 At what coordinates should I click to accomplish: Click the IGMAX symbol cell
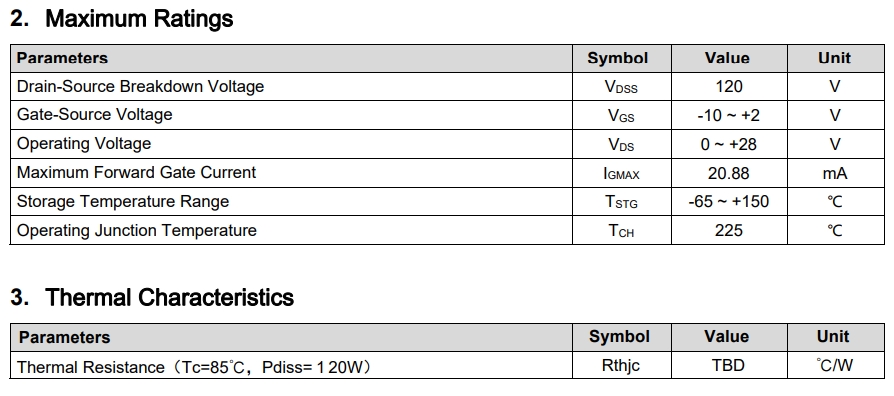tap(621, 173)
